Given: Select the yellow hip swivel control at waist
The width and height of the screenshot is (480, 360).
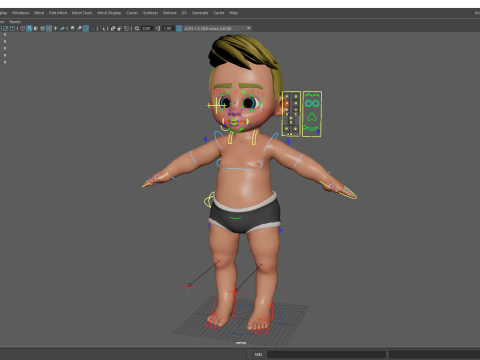Looking at the screenshot, I should pyautogui.click(x=209, y=200).
